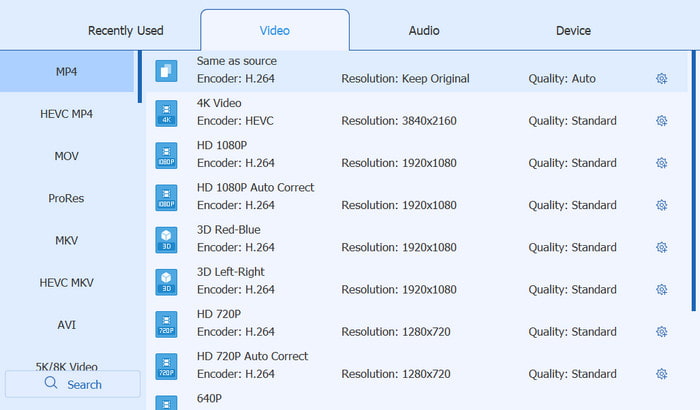This screenshot has height=410, width=700.
Task: Select MOV format in sidebar
Action: click(x=67, y=156)
